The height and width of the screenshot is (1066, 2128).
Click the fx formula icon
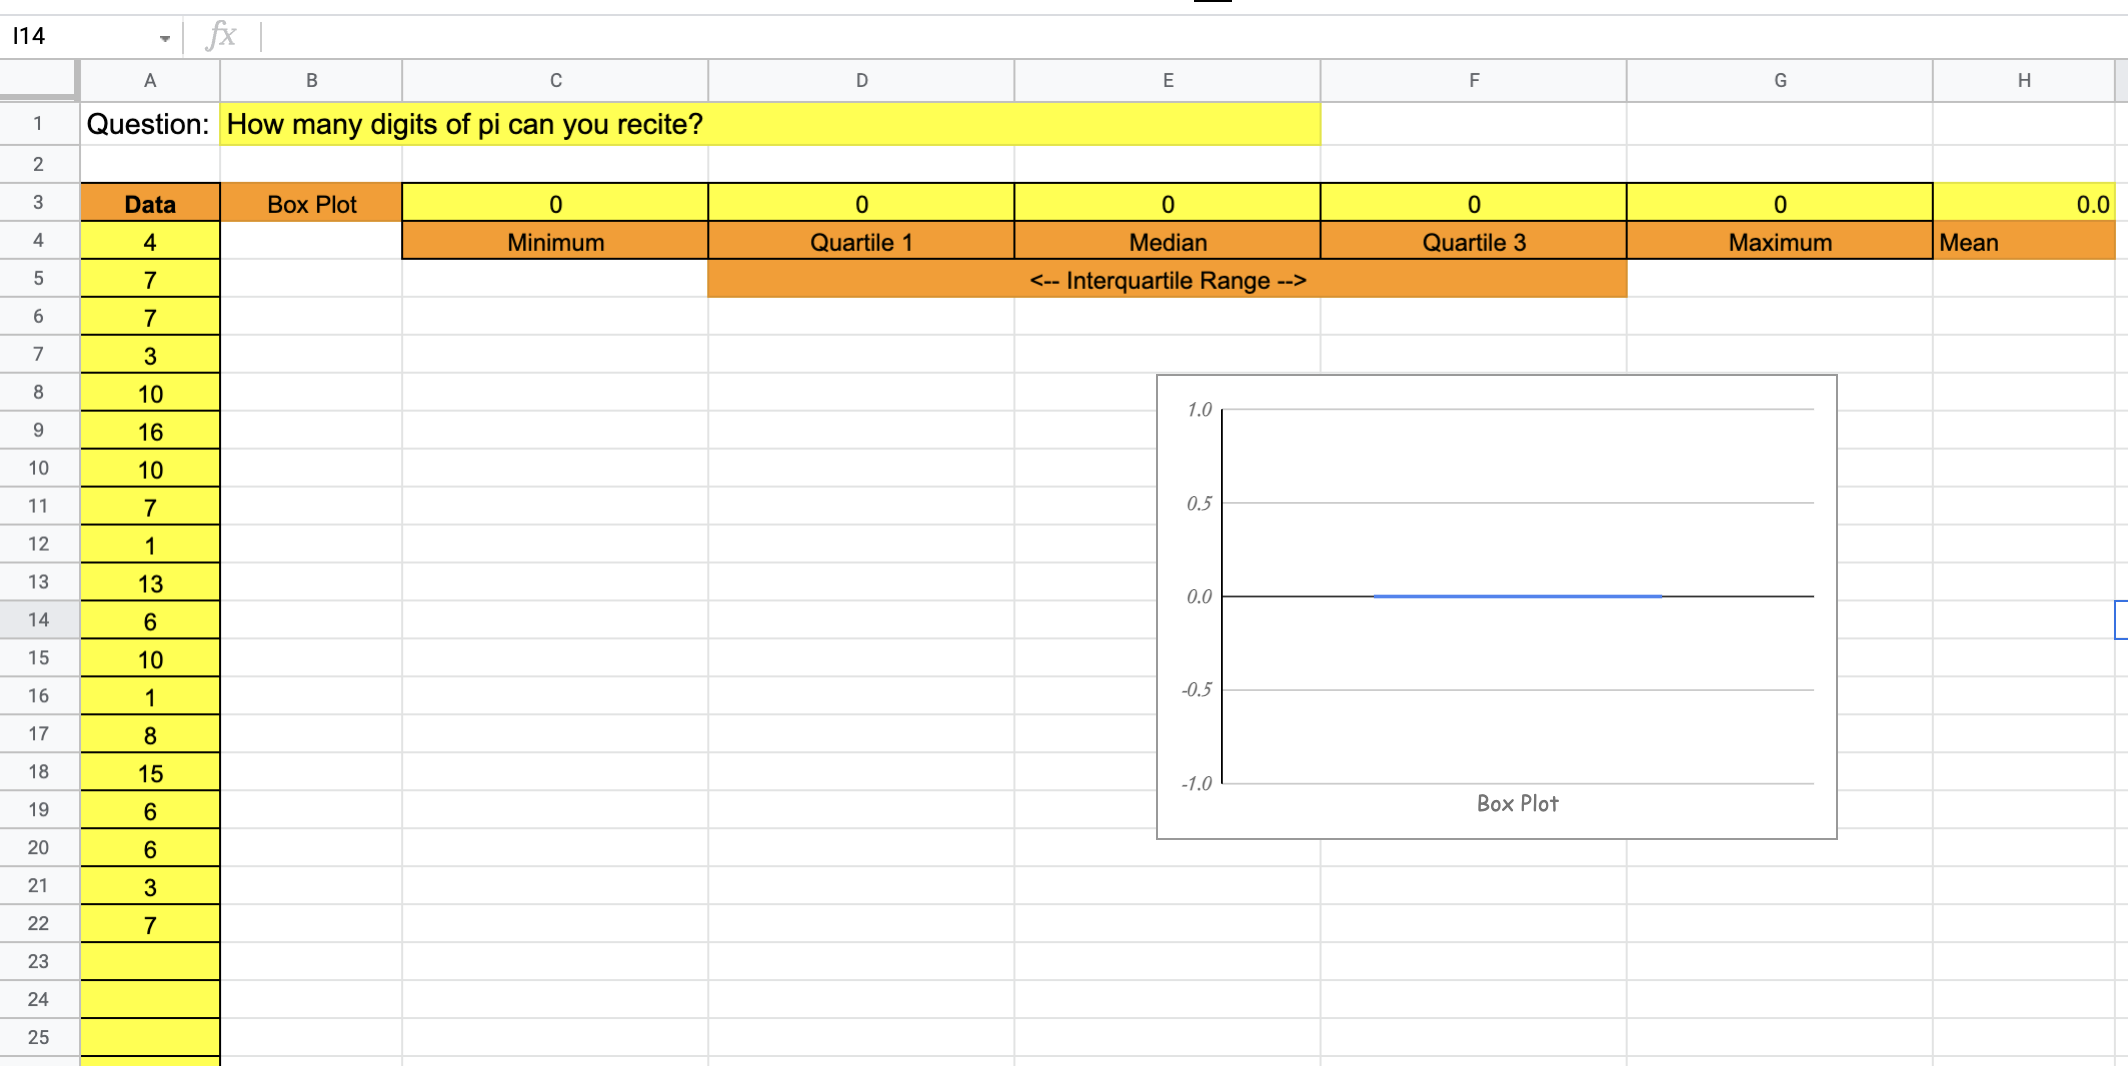point(220,36)
